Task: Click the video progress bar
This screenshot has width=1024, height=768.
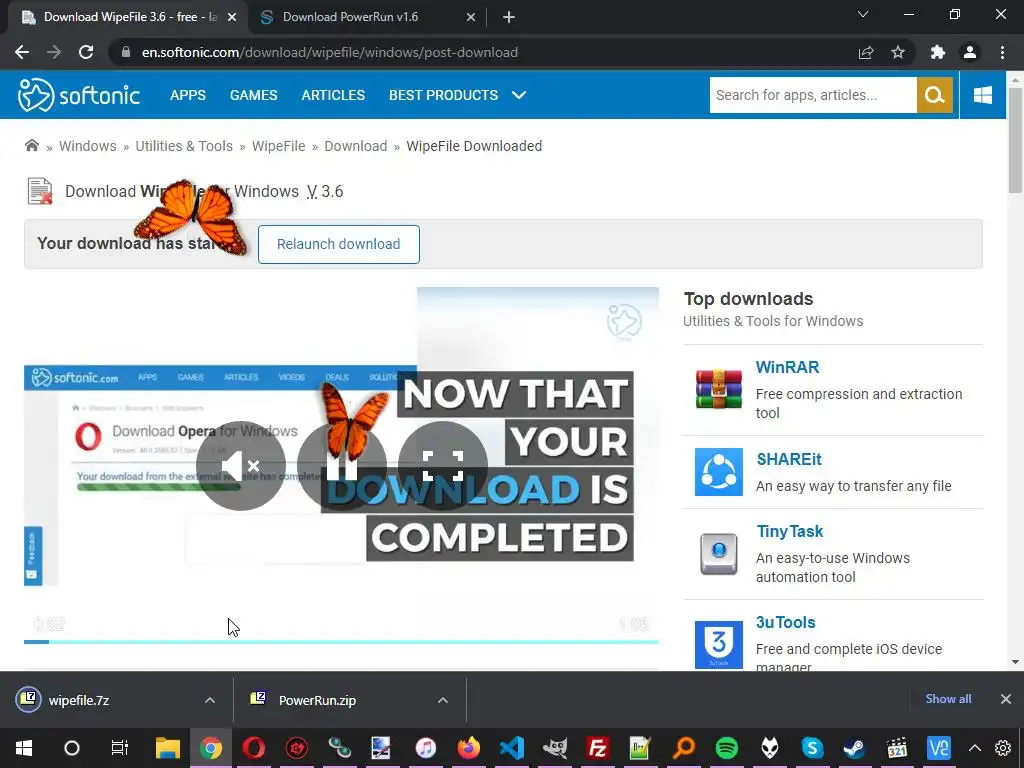Action: (x=341, y=642)
